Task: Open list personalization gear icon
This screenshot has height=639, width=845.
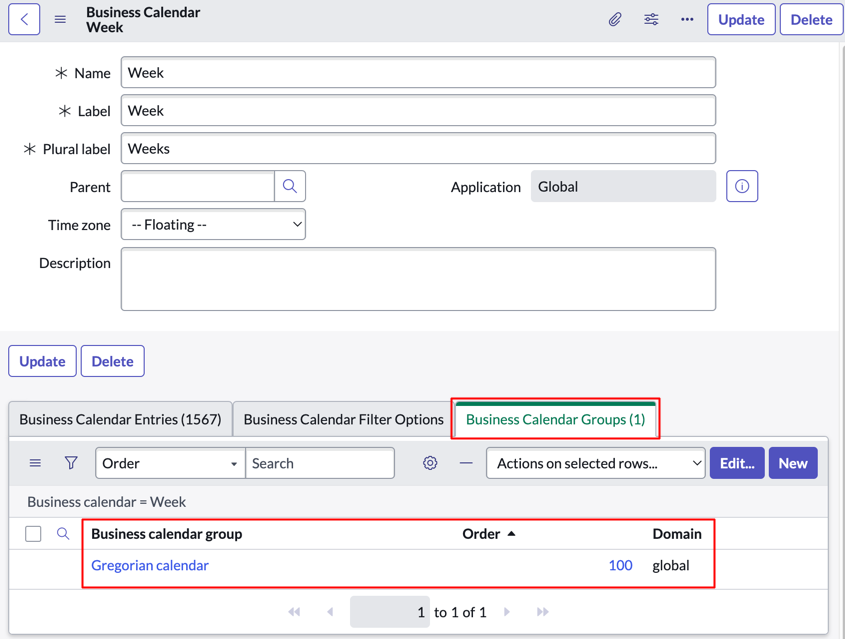Action: pos(430,463)
